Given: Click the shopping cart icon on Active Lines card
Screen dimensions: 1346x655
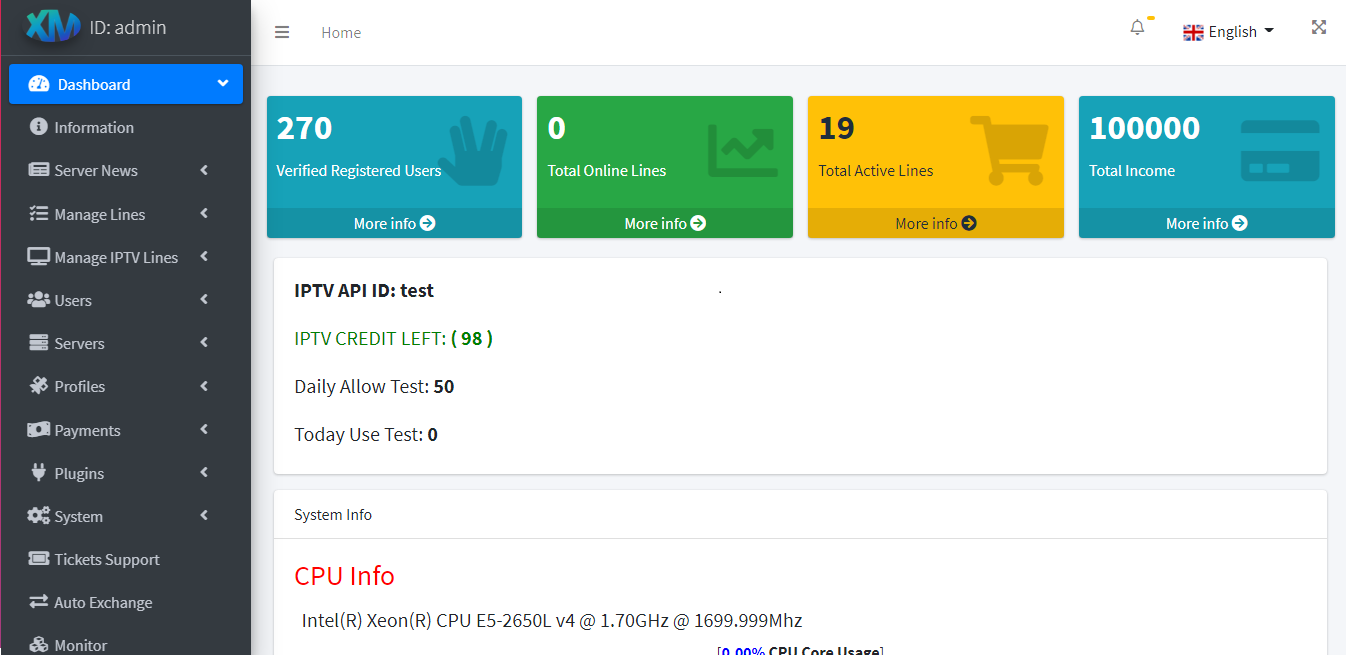Looking at the screenshot, I should pyautogui.click(x=1008, y=150).
